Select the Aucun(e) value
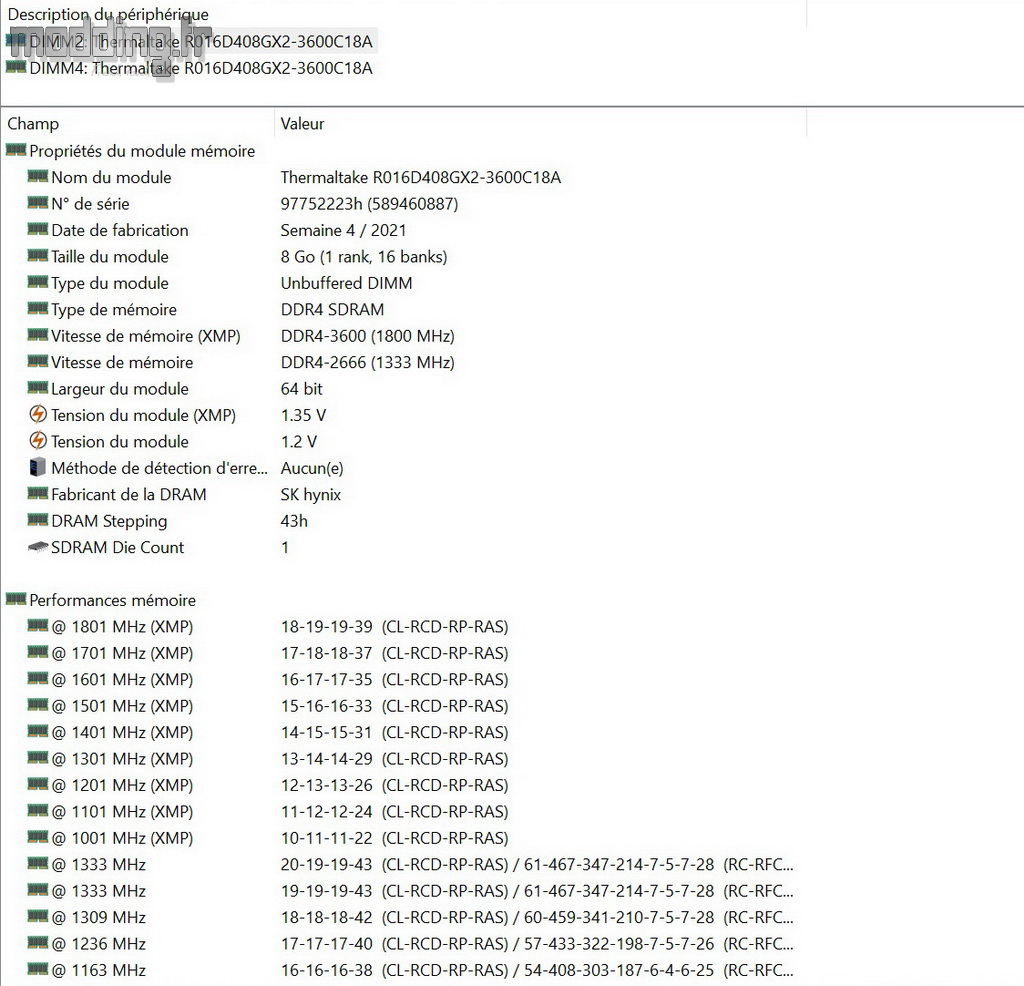The width and height of the screenshot is (1024, 986). 312,468
